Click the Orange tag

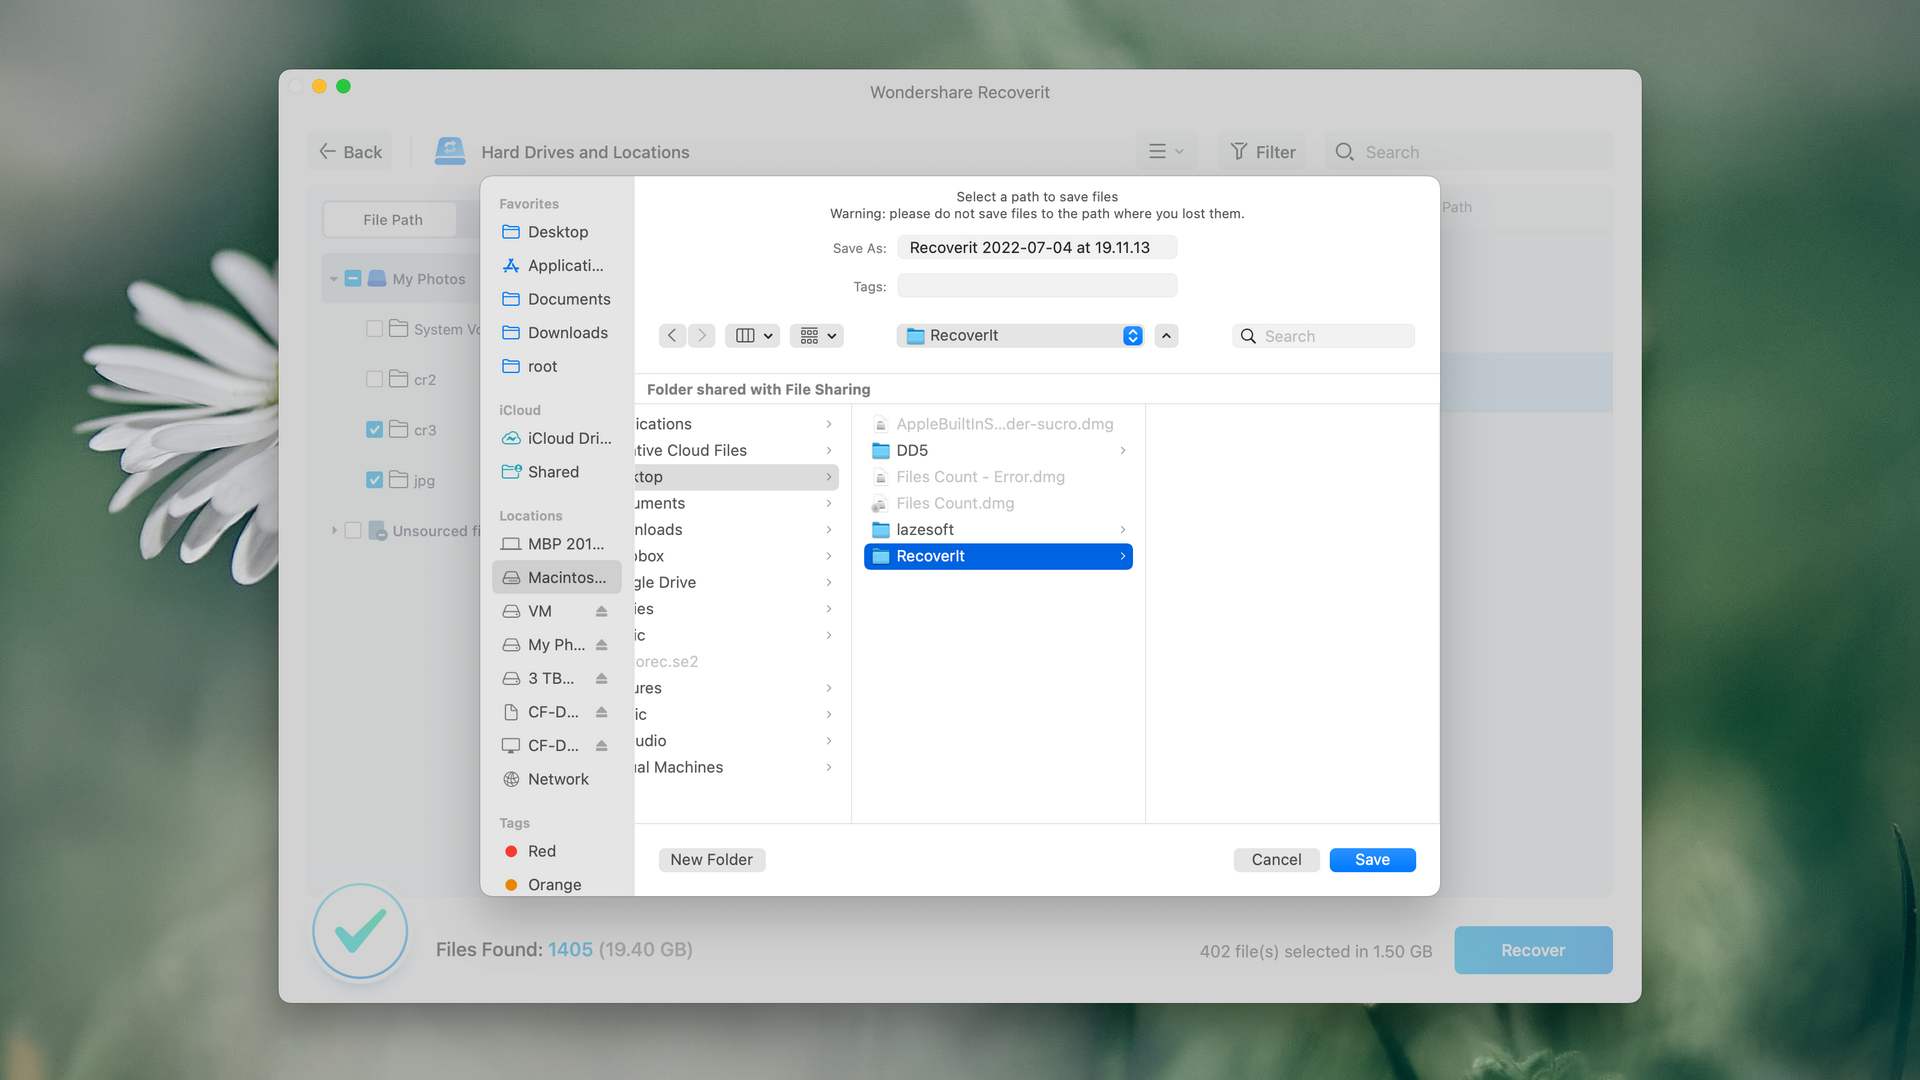(555, 885)
